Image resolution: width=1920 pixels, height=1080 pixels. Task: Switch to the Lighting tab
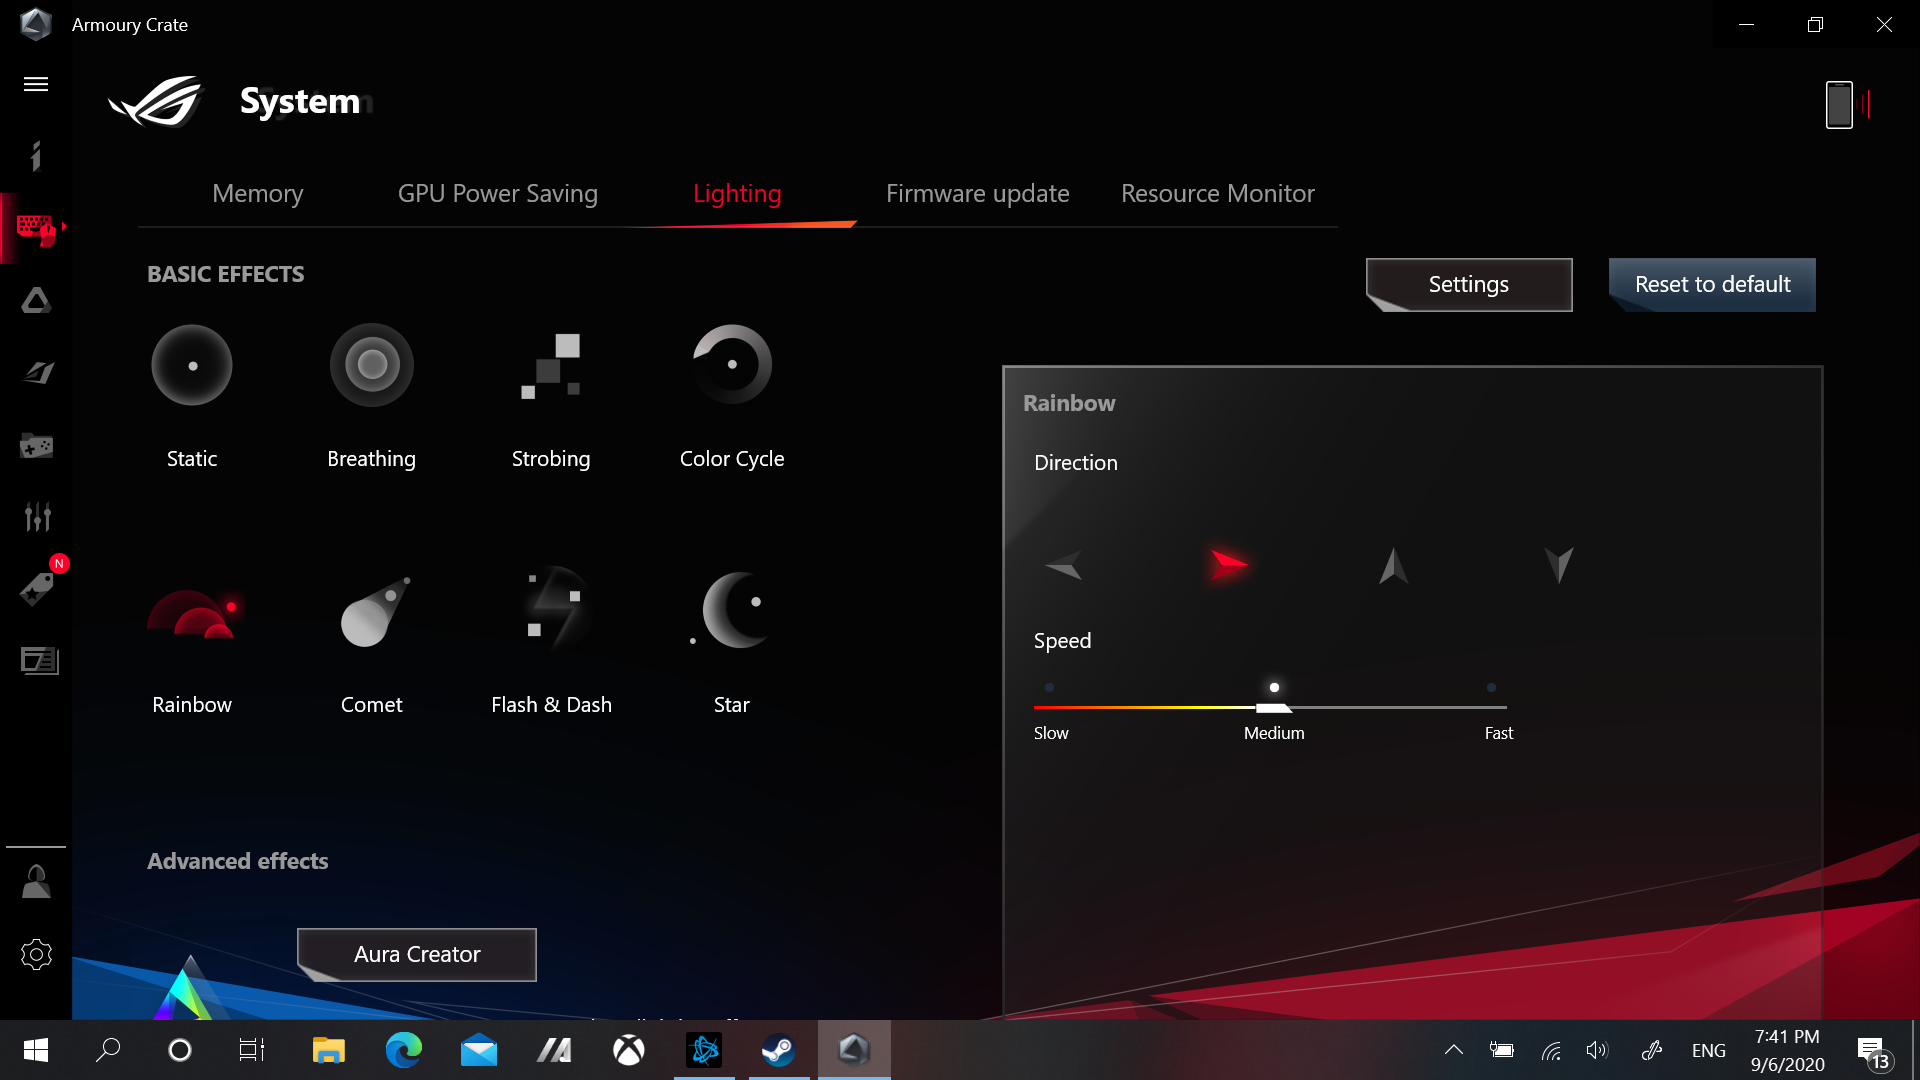(x=737, y=194)
